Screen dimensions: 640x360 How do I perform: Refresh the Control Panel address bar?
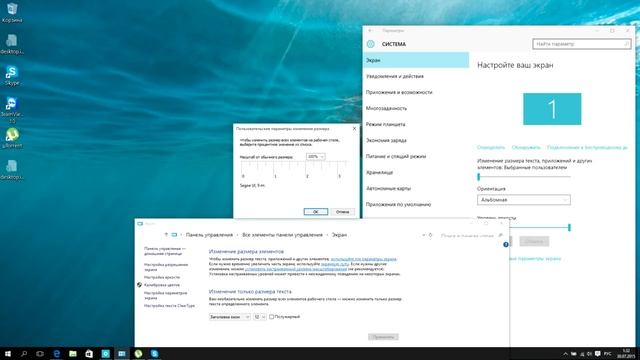(430, 235)
